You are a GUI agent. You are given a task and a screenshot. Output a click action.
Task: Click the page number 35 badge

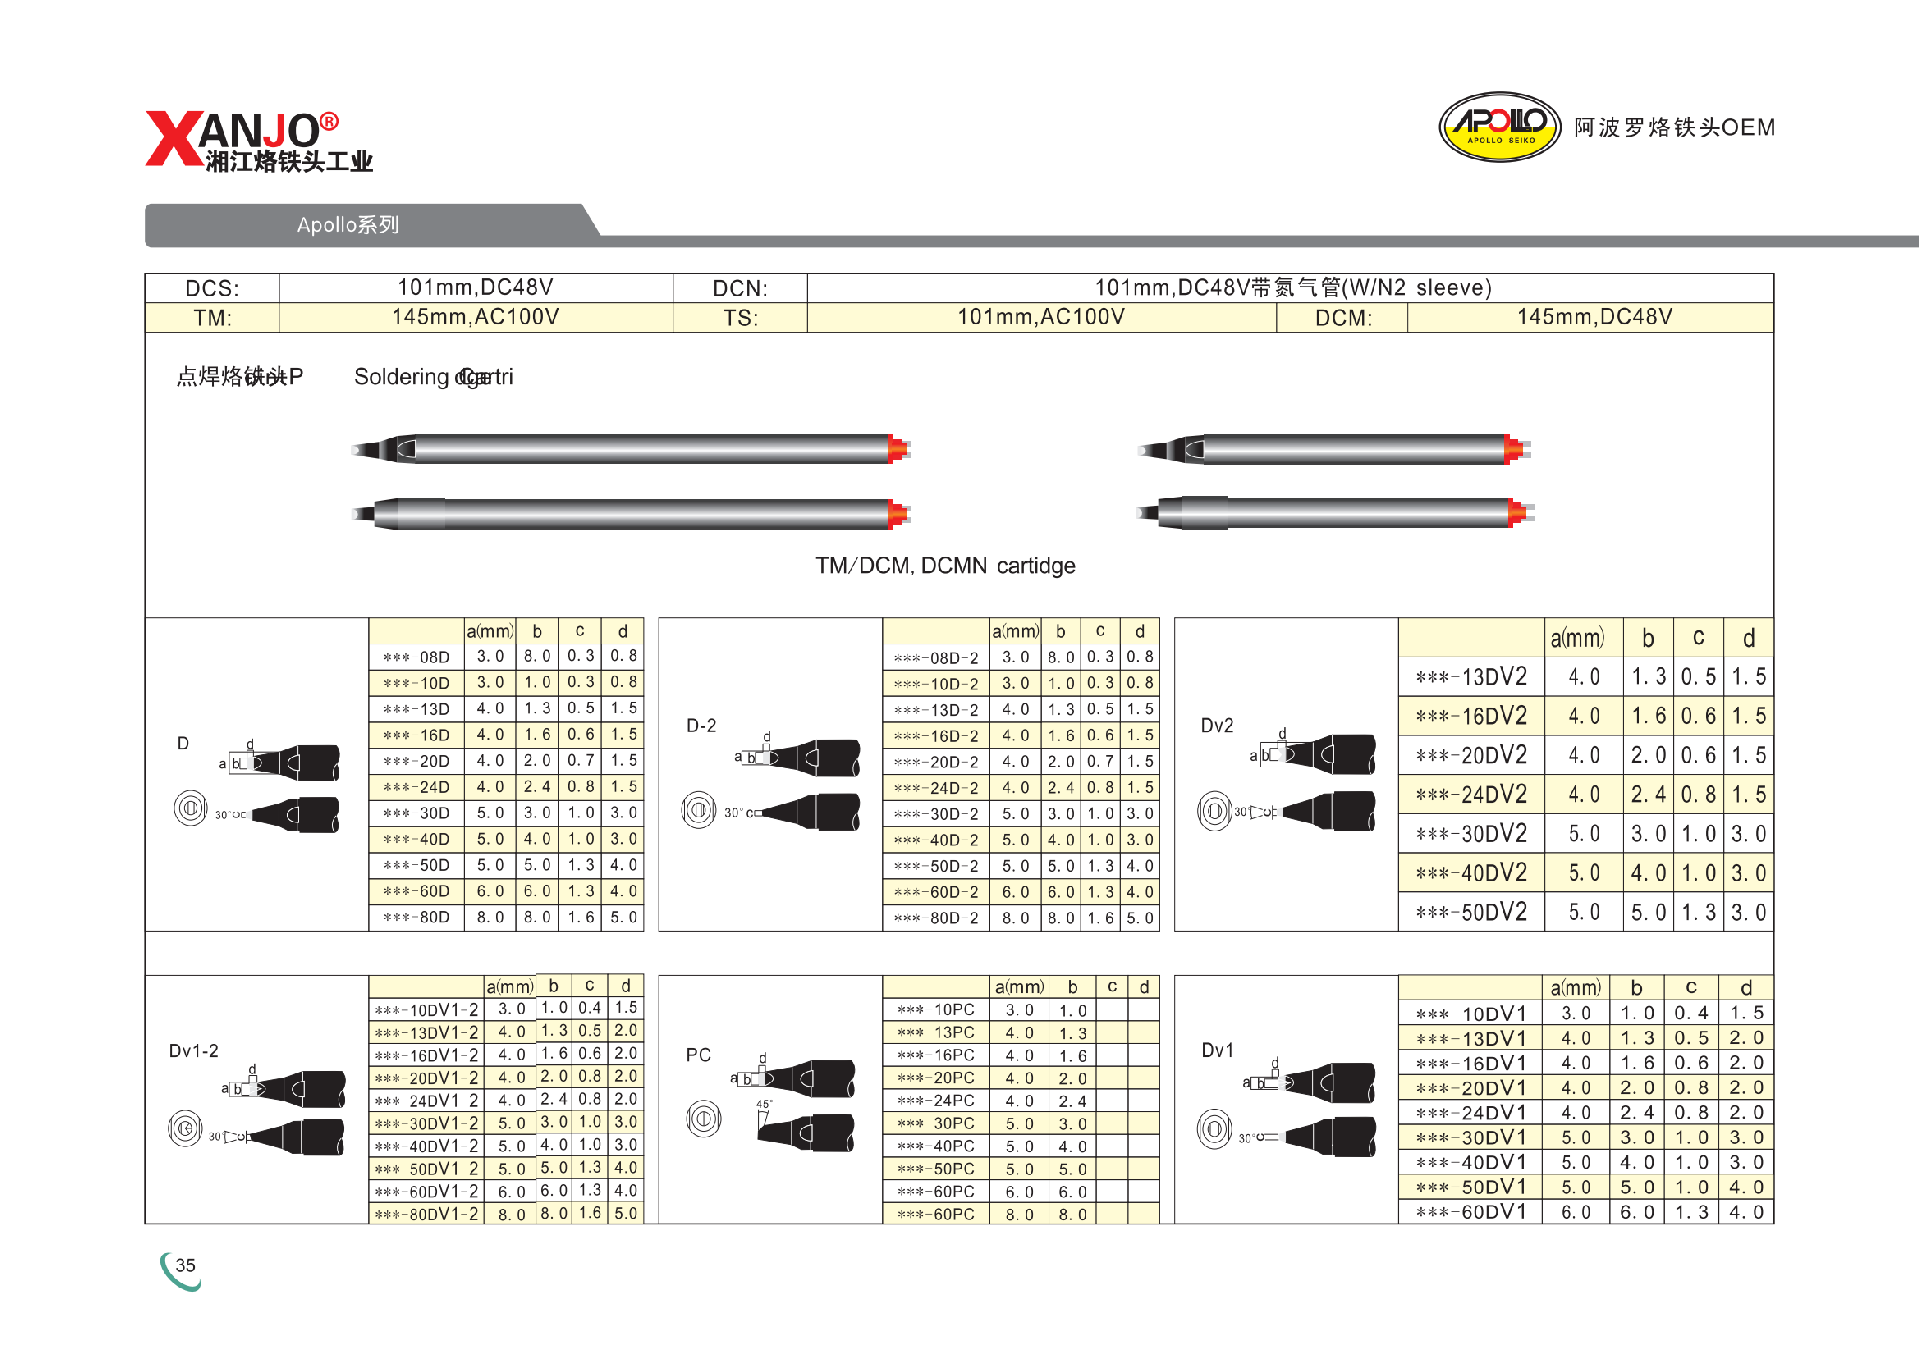[182, 1269]
